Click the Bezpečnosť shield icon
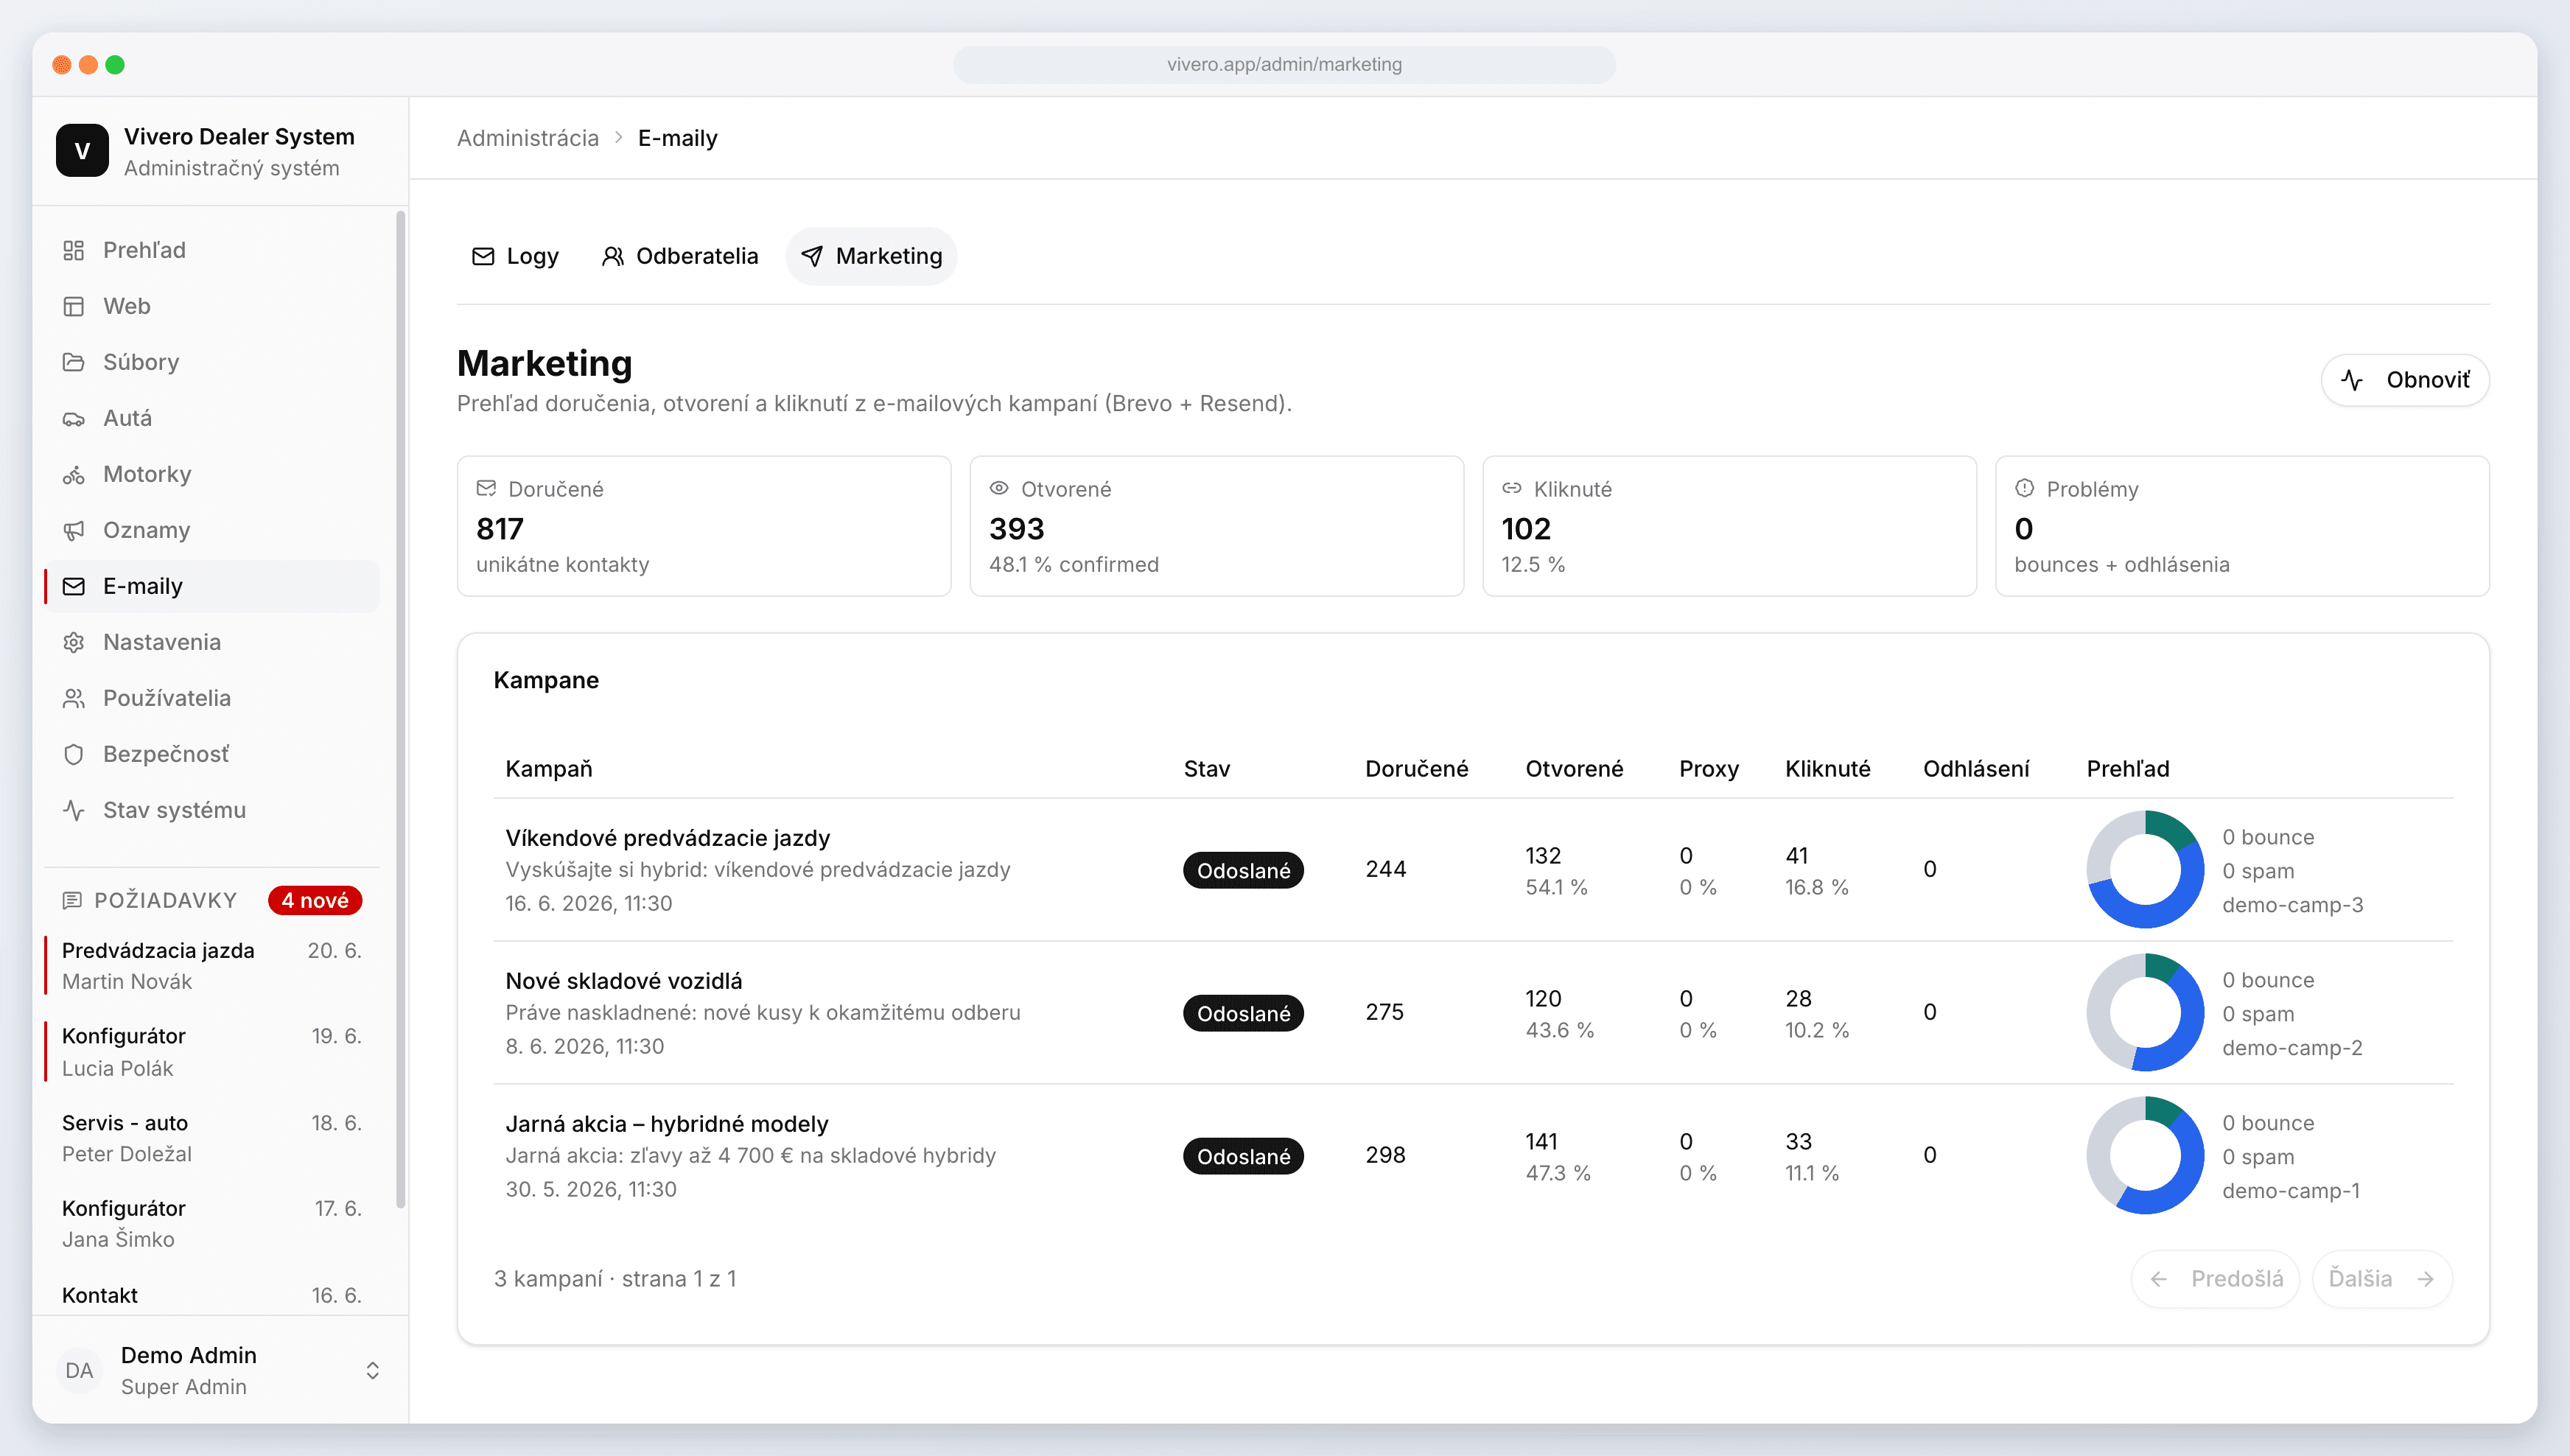 73,754
